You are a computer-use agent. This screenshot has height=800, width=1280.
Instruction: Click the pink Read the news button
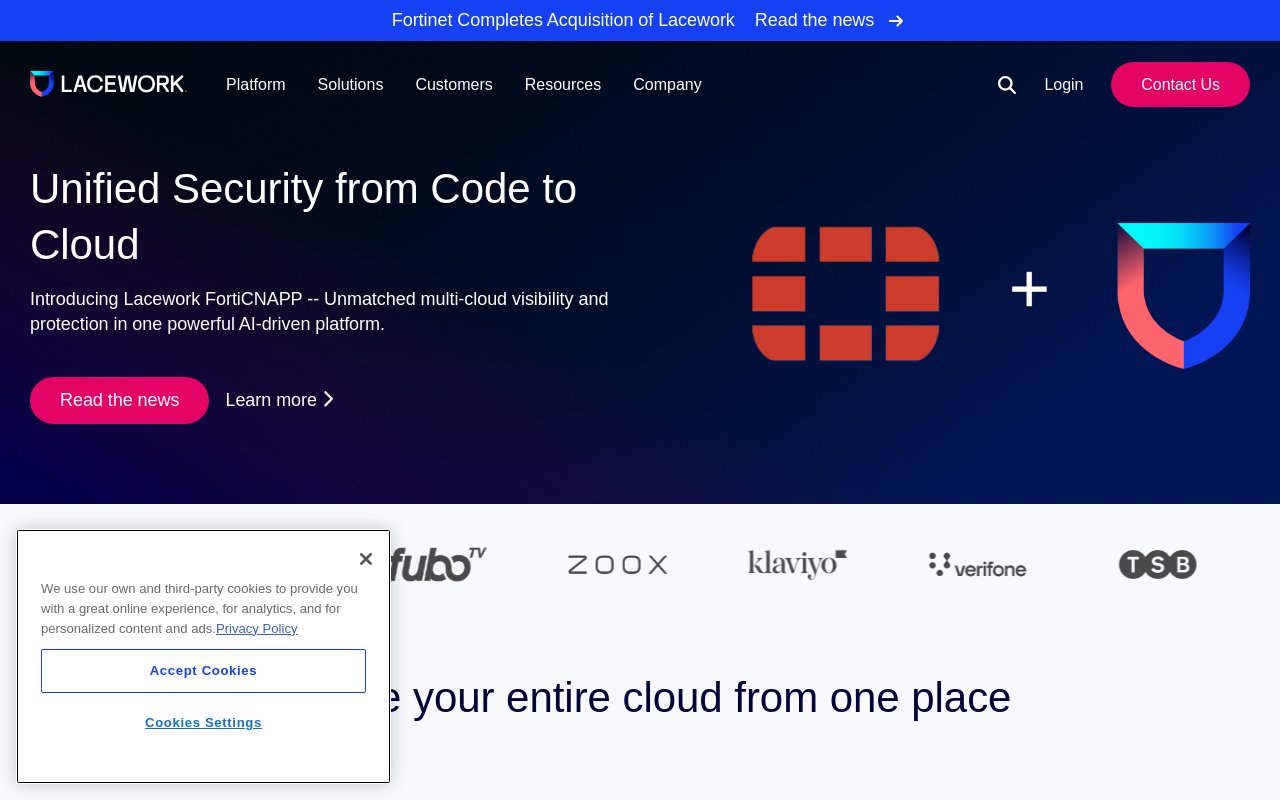119,400
